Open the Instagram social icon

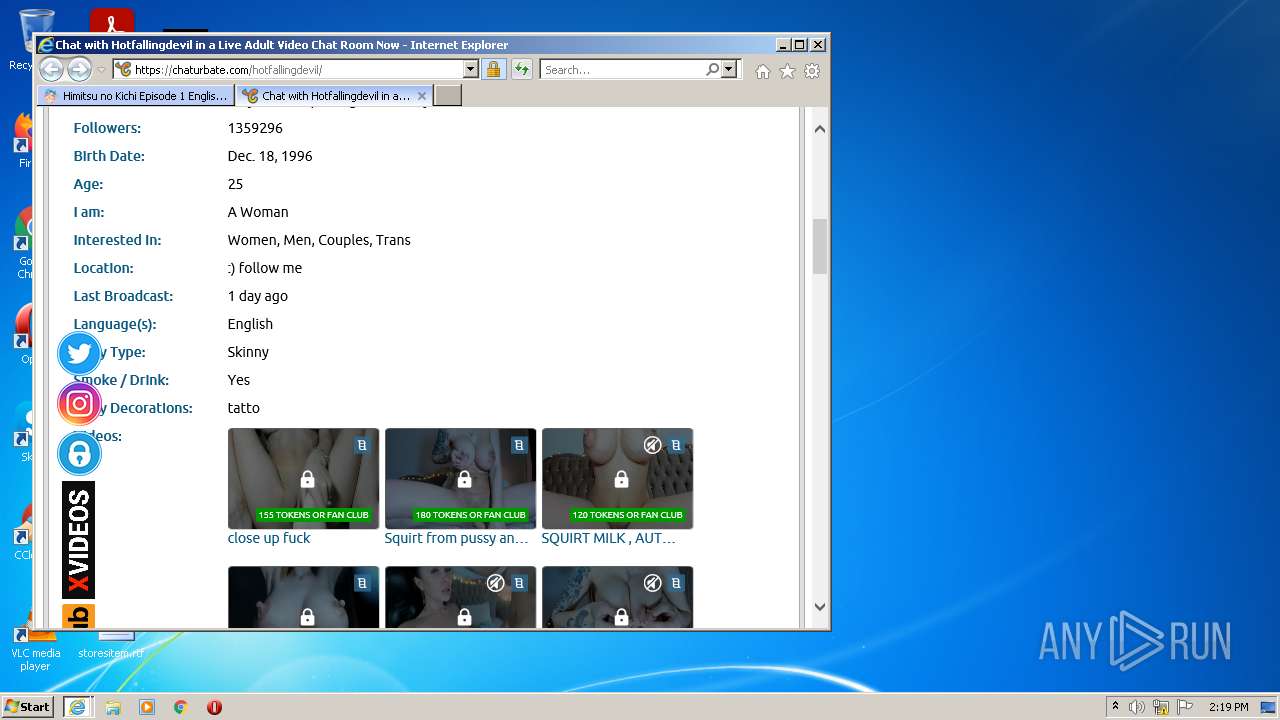(79, 404)
